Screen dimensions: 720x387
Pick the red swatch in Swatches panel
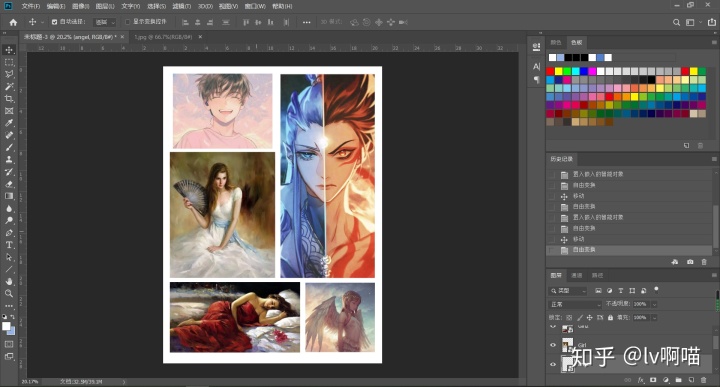click(550, 71)
